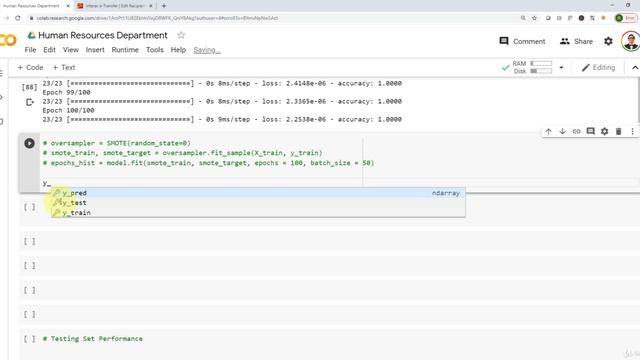Delete the current cell
The width and height of the screenshot is (640, 360).
coord(618,131)
